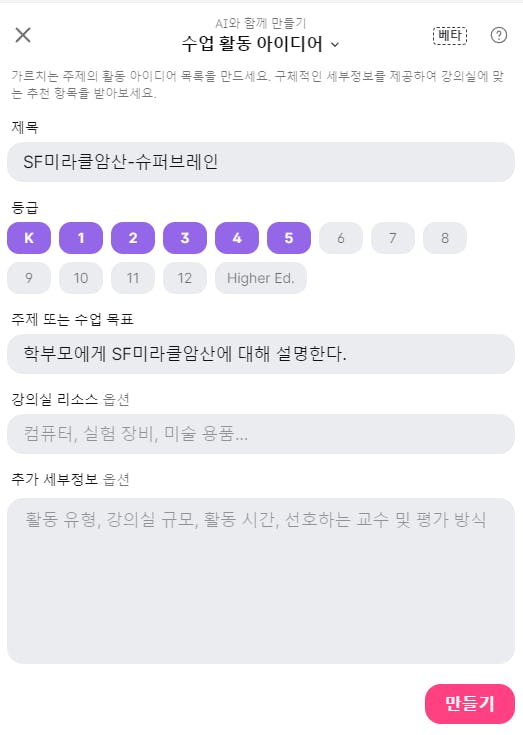The width and height of the screenshot is (523, 735).
Task: Open the 수업 활동 아이디어 template selector title
Action: coord(252,44)
